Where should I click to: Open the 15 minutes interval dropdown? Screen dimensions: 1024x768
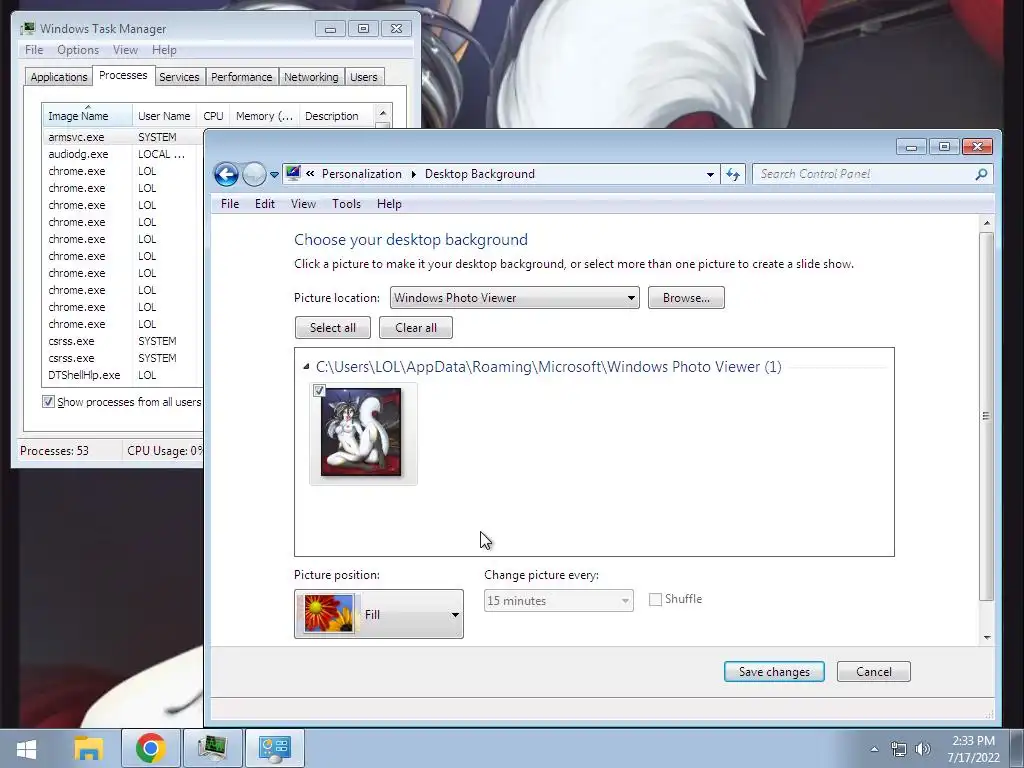coord(558,601)
